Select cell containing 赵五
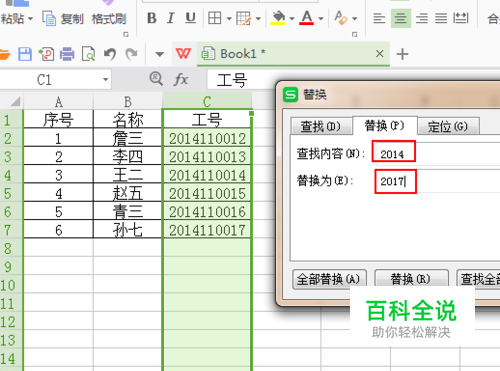 [x=128, y=193]
